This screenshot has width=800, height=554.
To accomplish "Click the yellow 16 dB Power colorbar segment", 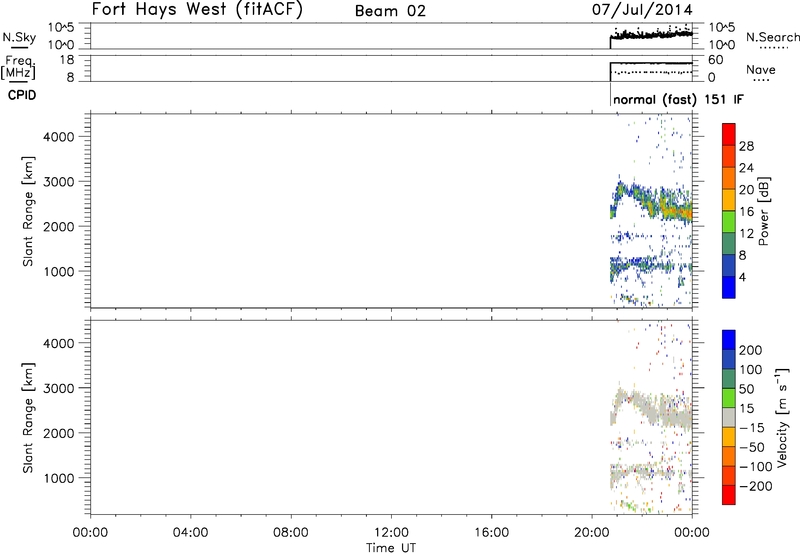I will [729, 199].
